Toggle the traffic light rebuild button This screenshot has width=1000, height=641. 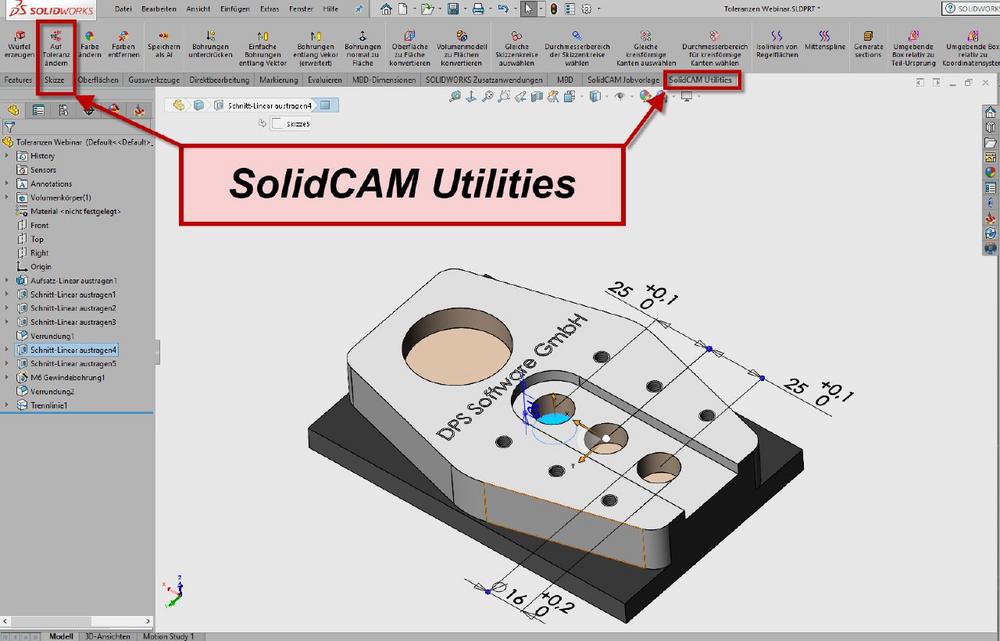(x=554, y=9)
